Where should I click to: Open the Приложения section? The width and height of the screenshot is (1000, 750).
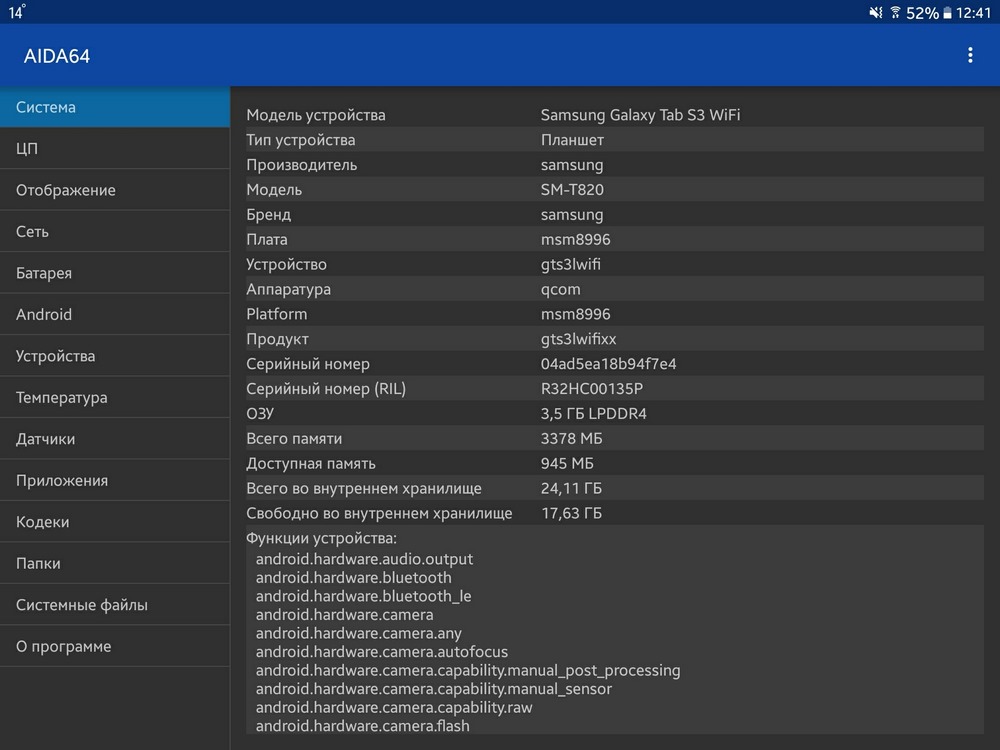pos(115,480)
